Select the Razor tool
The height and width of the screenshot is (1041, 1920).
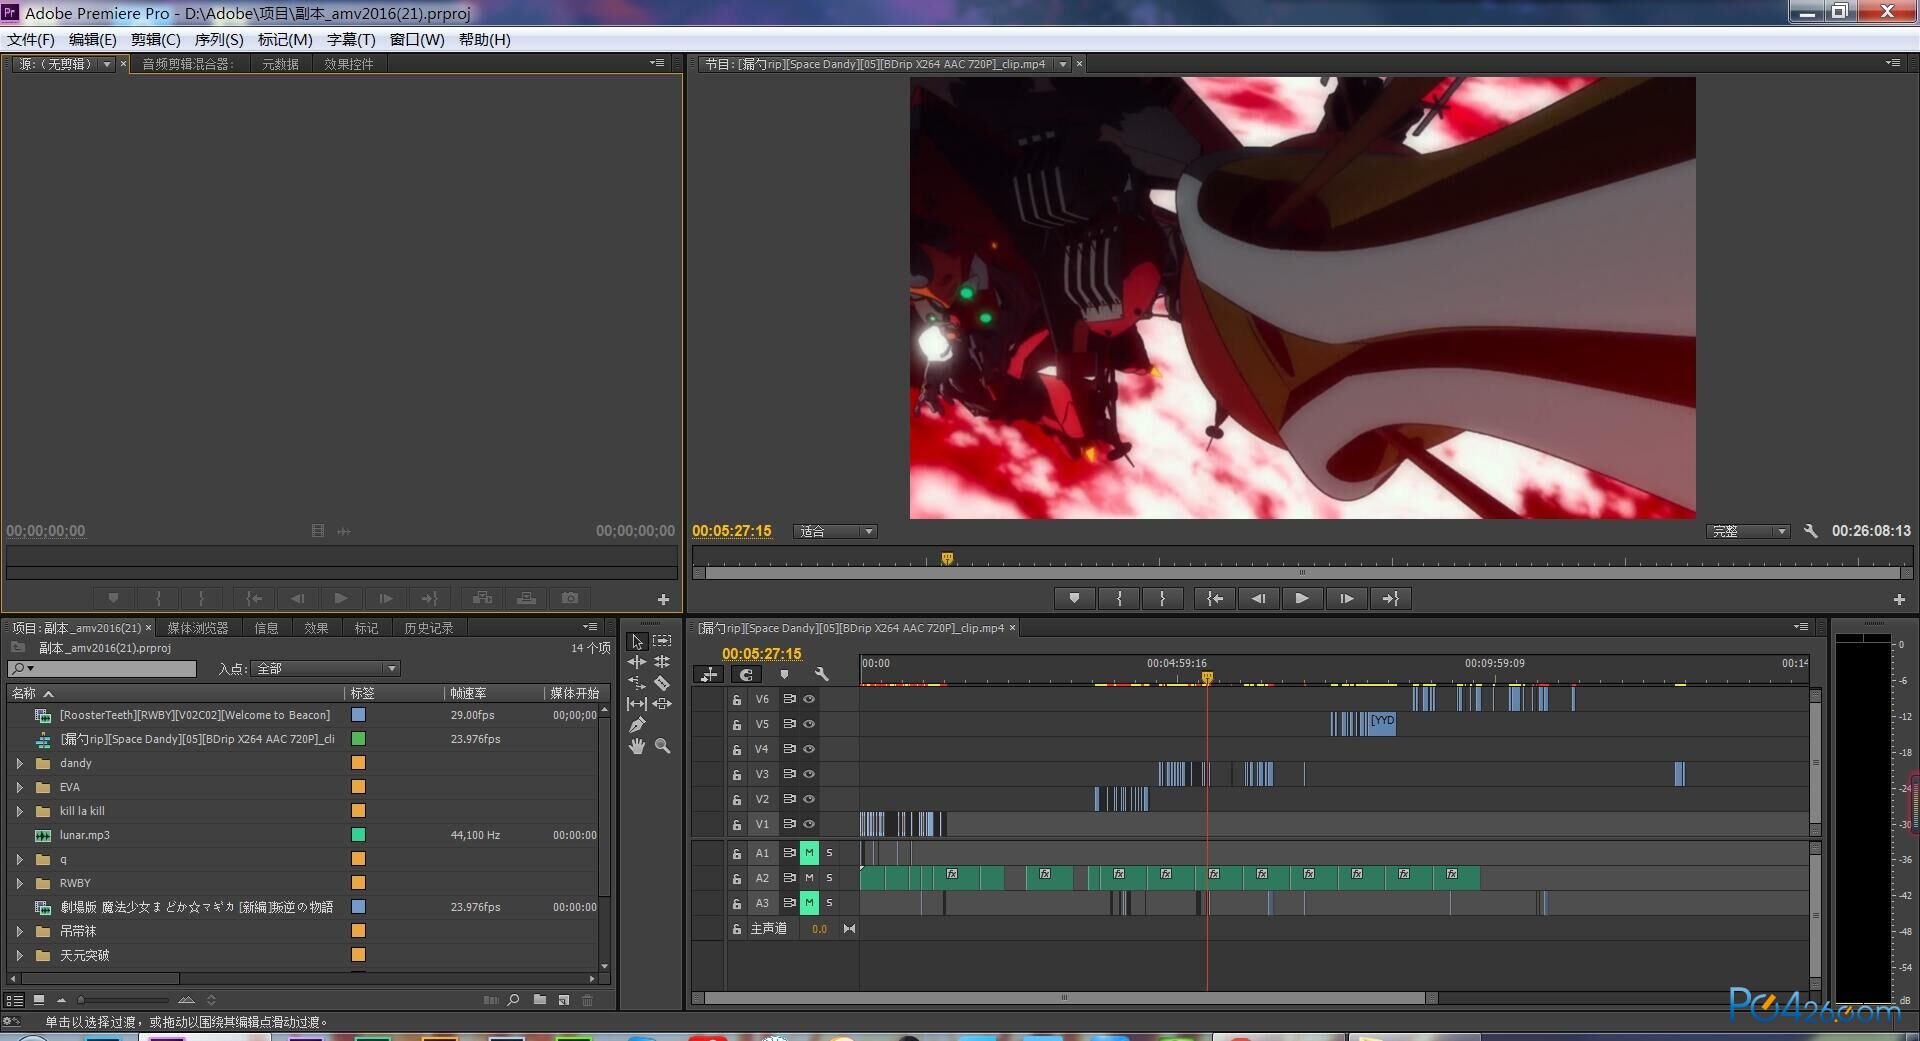pyautogui.click(x=662, y=683)
